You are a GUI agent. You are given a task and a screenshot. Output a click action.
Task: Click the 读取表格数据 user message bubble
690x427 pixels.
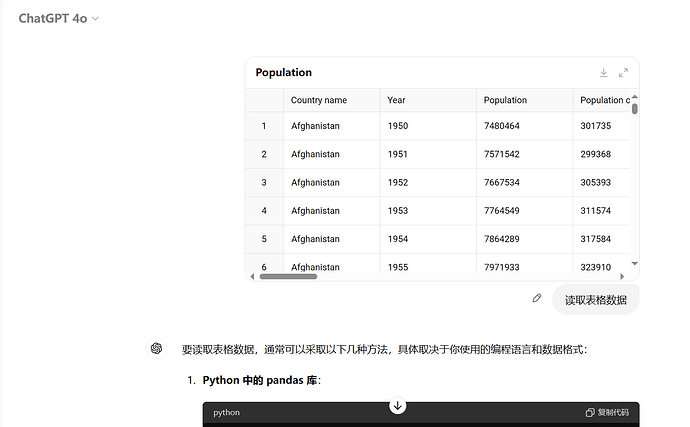click(595, 300)
